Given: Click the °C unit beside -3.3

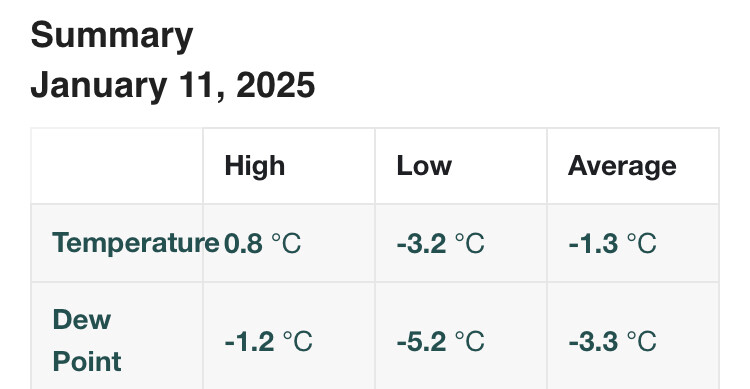Looking at the screenshot, I should pos(641,342).
